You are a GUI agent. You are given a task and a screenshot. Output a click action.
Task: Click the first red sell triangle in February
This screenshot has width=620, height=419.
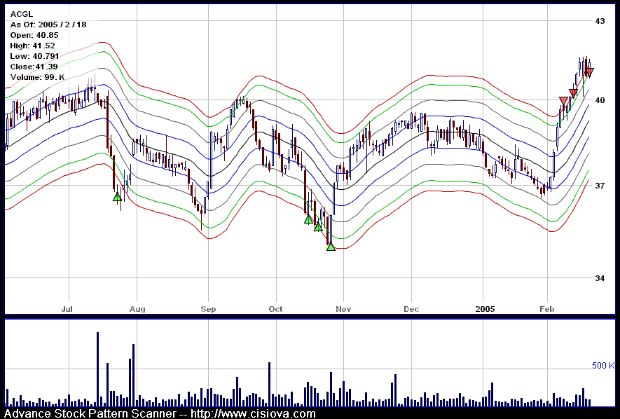point(563,100)
